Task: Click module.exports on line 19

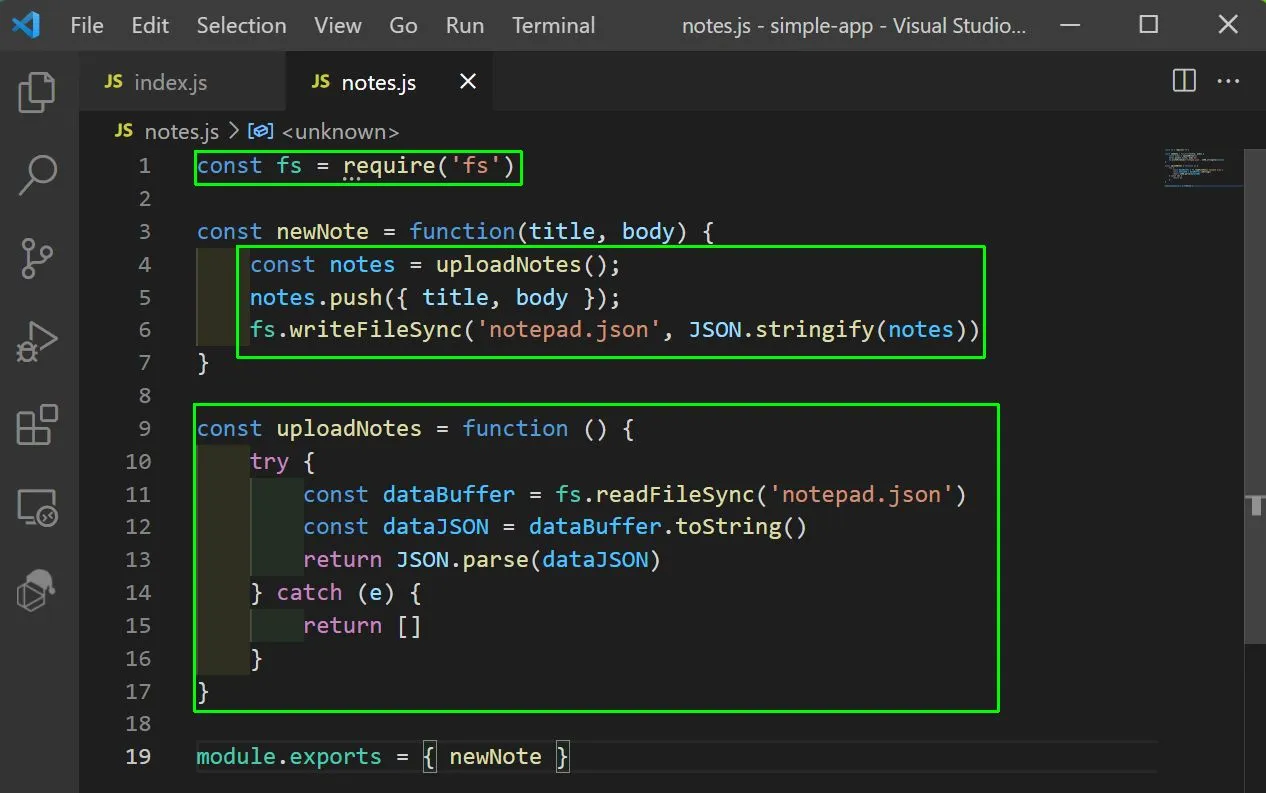Action: pos(289,756)
